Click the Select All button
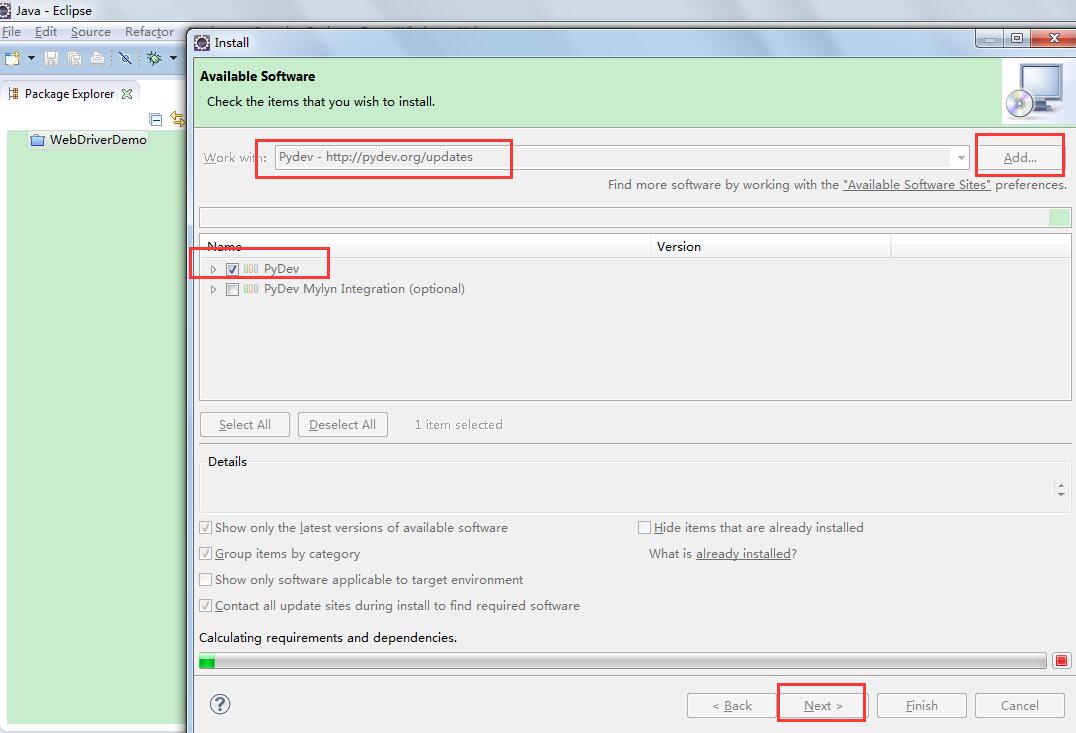 244,425
